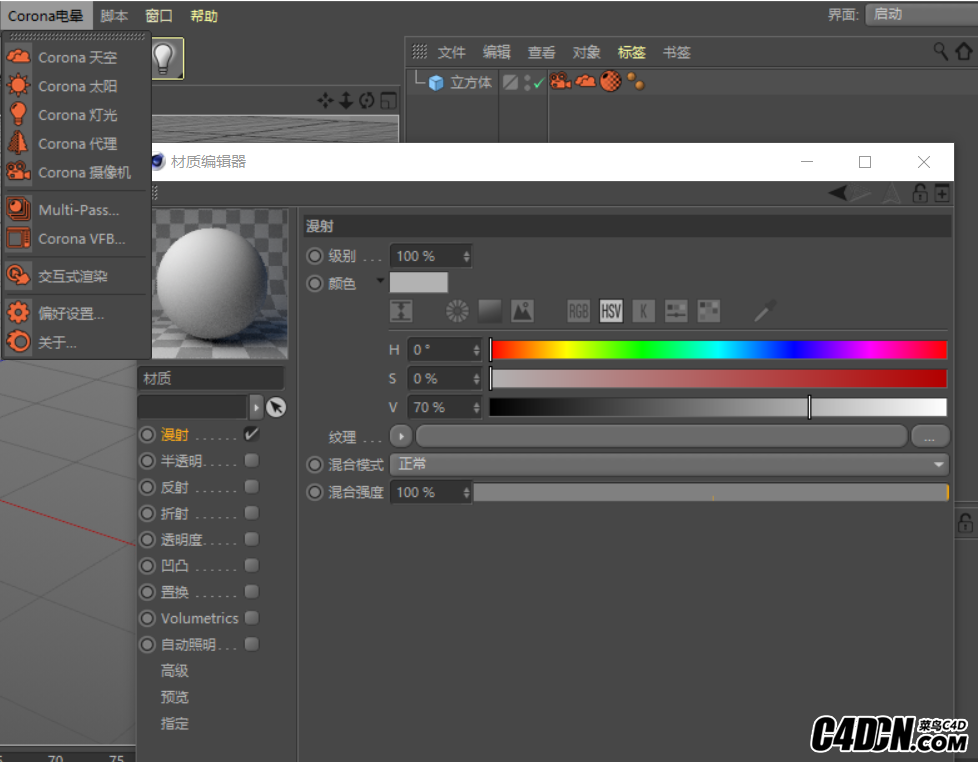This screenshot has height=762, width=978.
Task: Enable the 自动照明 self illumination channel
Action: click(x=251, y=644)
